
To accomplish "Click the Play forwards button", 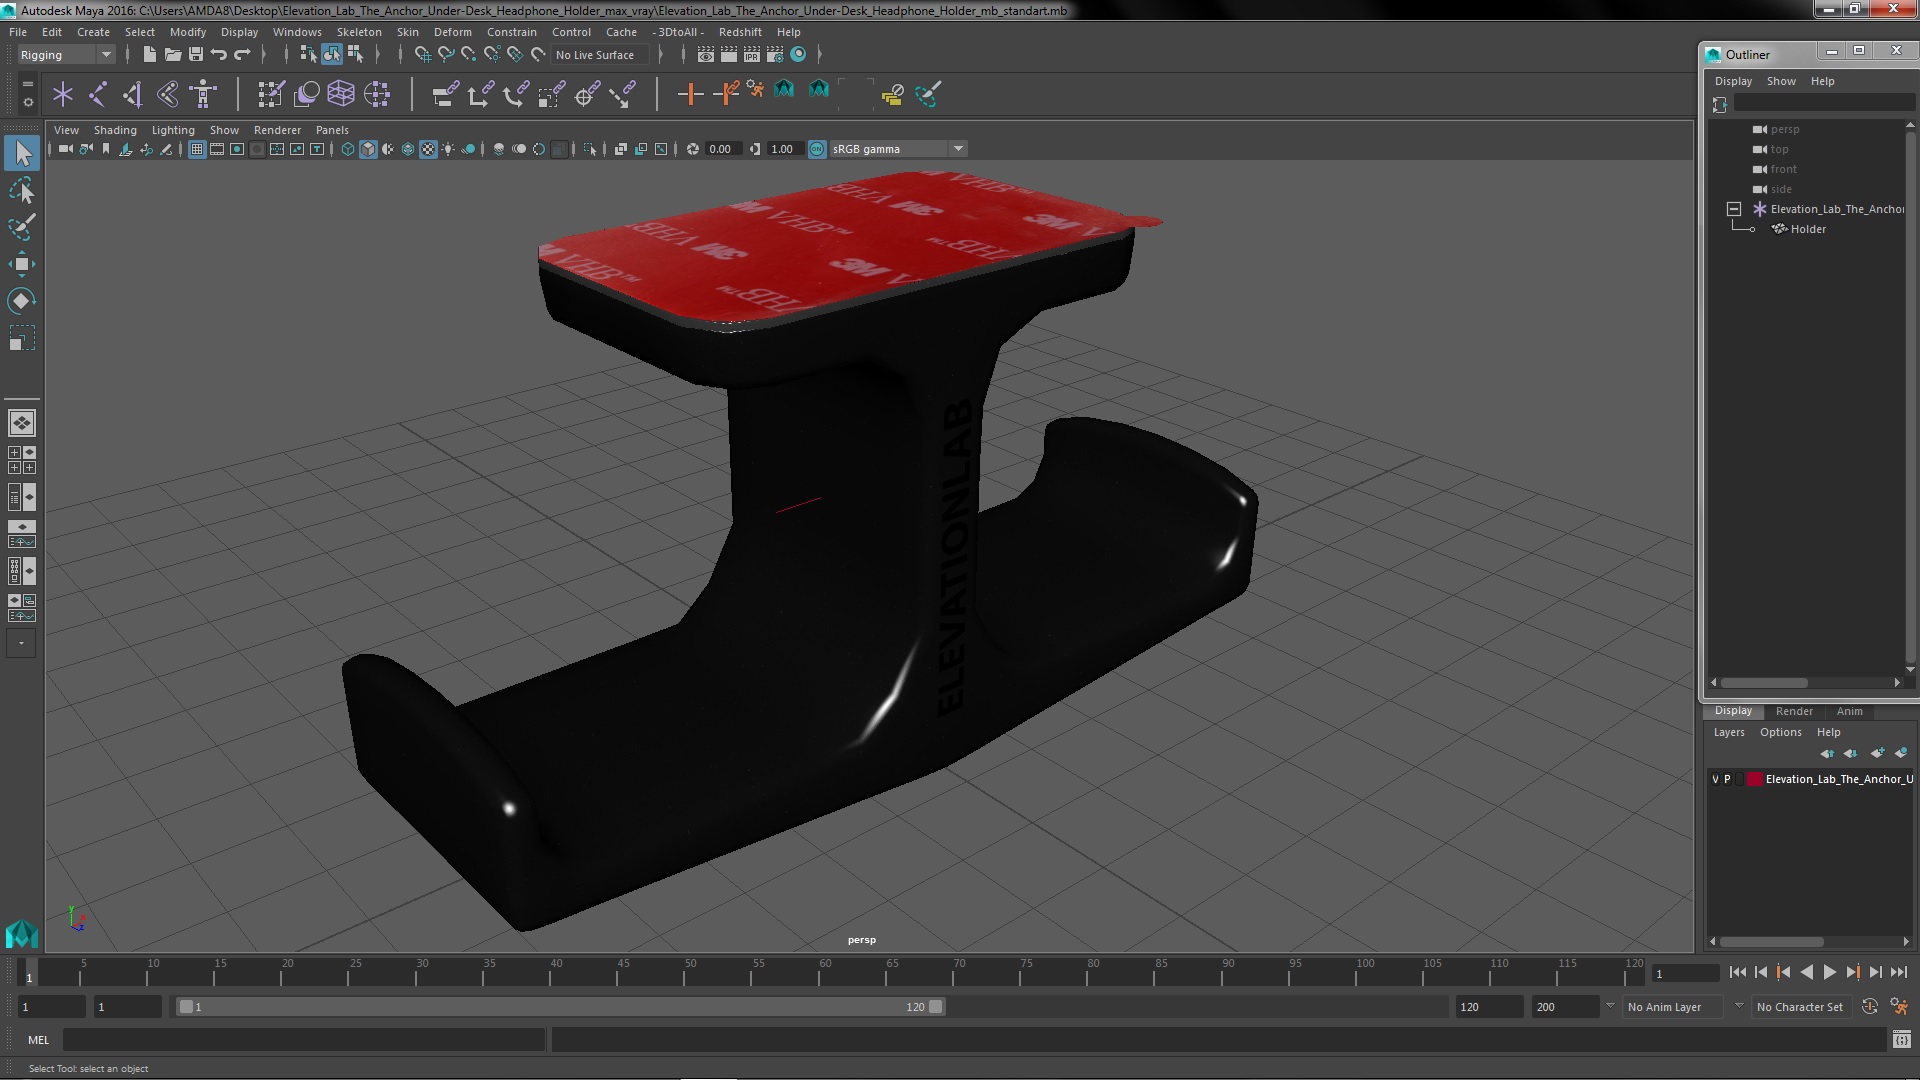I will point(1829,972).
